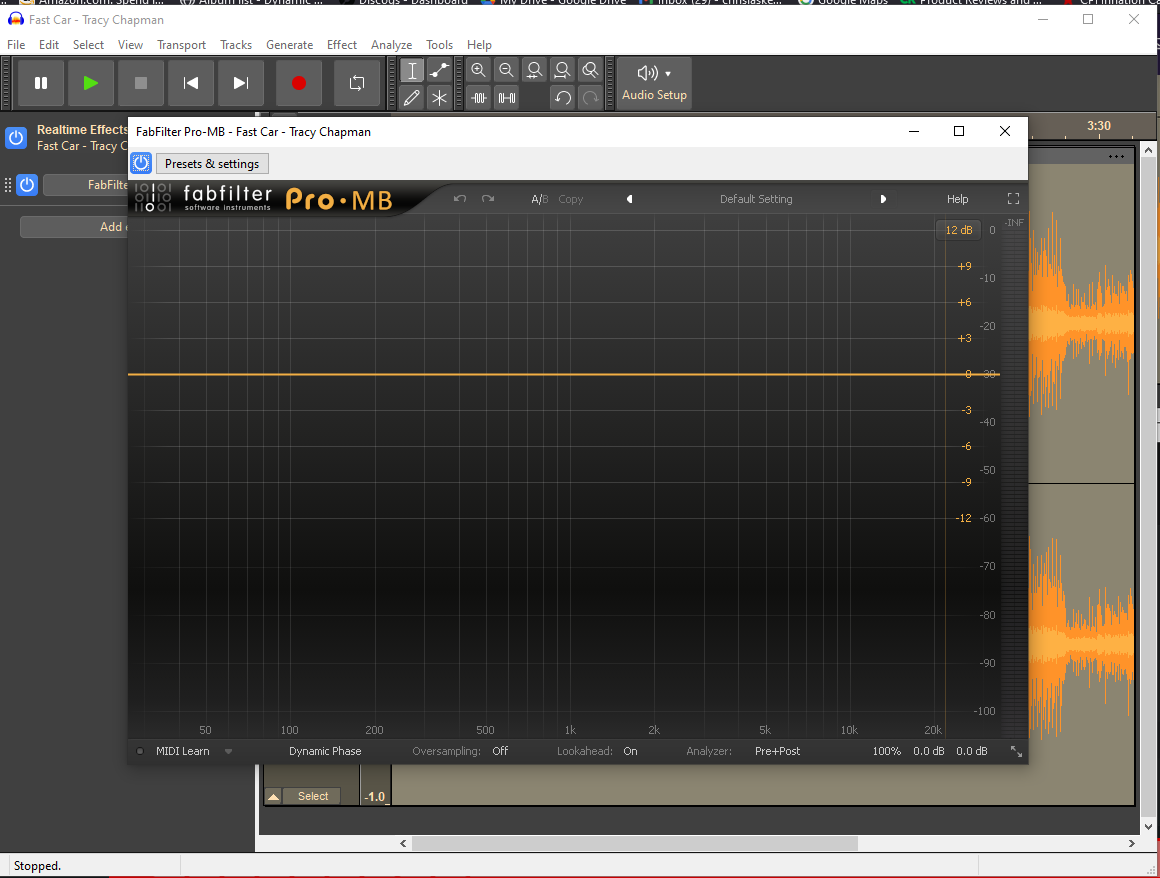Click the 100% mix value
This screenshot has width=1160, height=878.
pyautogui.click(x=886, y=751)
